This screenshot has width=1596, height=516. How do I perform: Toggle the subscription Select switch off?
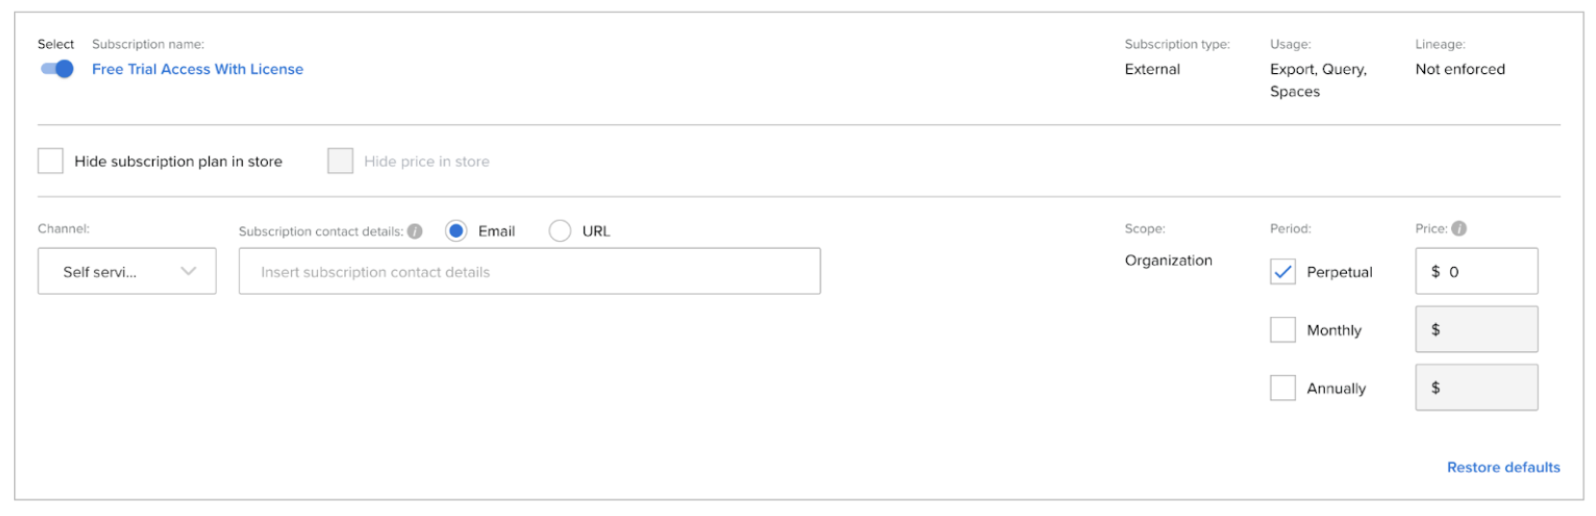point(57,69)
